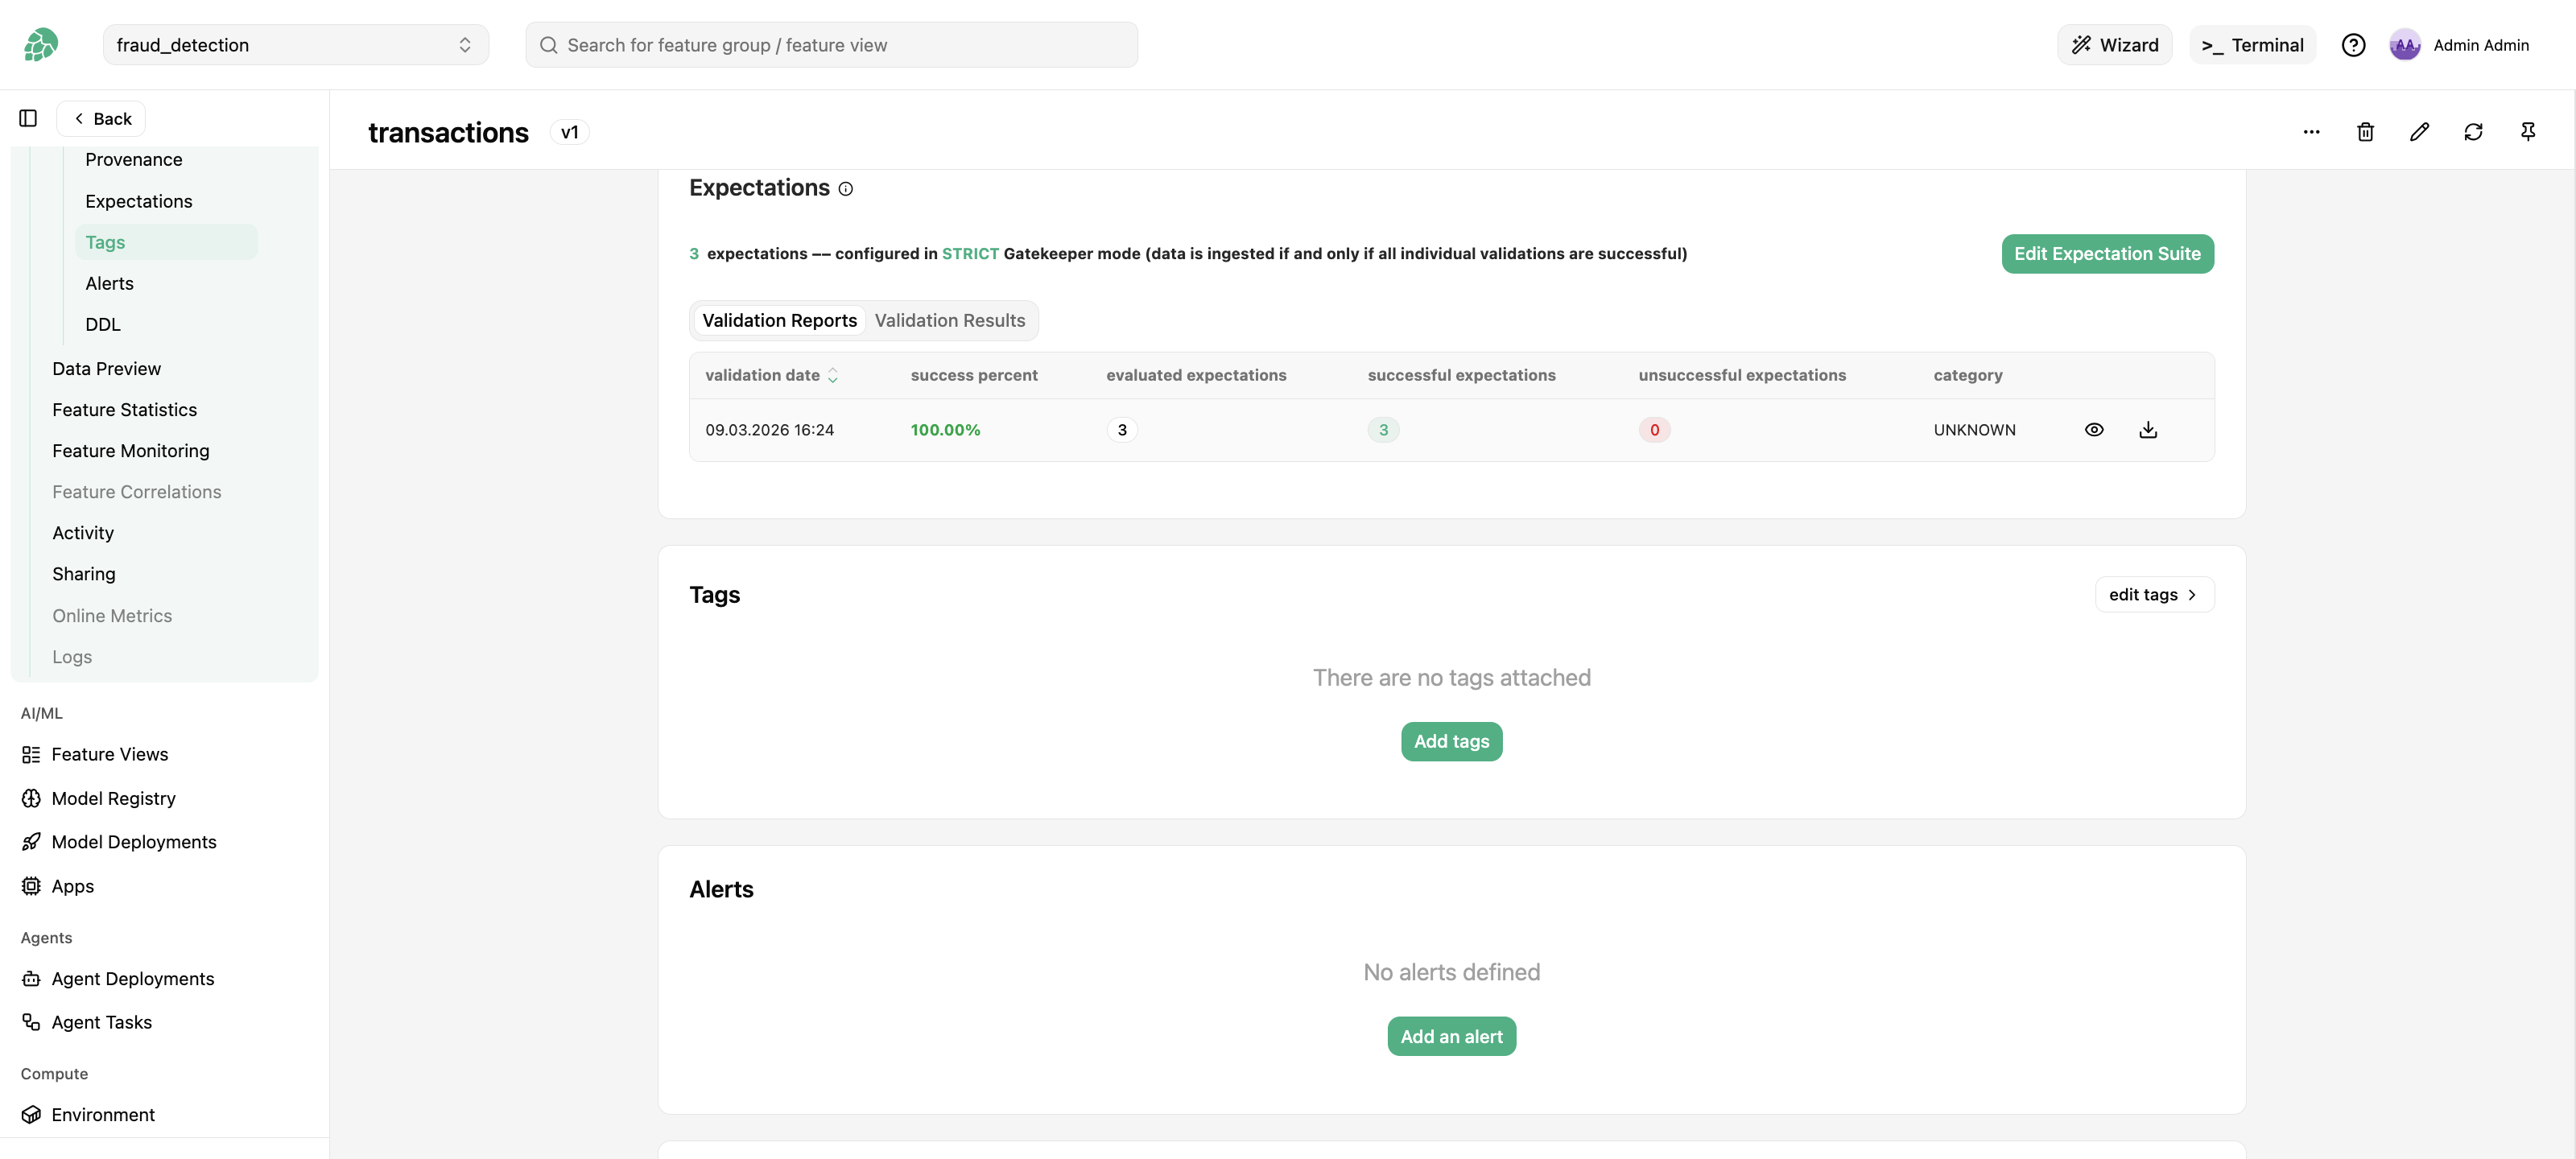Click Edit Expectation Suite
The height and width of the screenshot is (1159, 2576).
[2107, 254]
